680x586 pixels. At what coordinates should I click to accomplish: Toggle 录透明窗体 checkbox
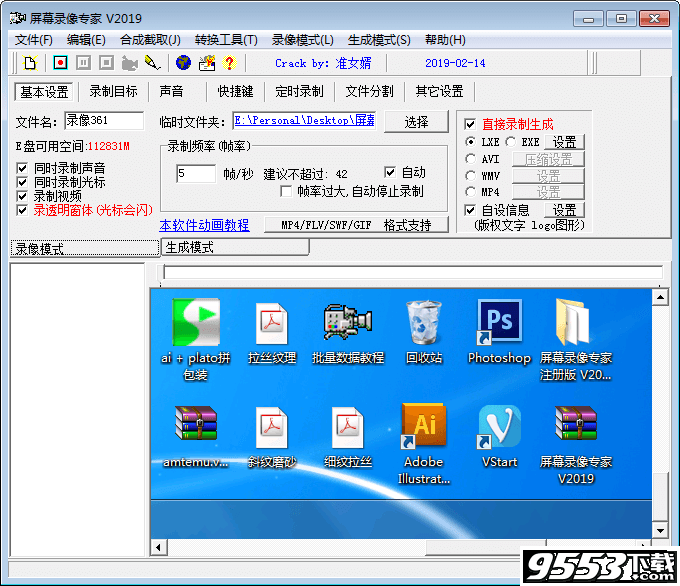point(22,210)
